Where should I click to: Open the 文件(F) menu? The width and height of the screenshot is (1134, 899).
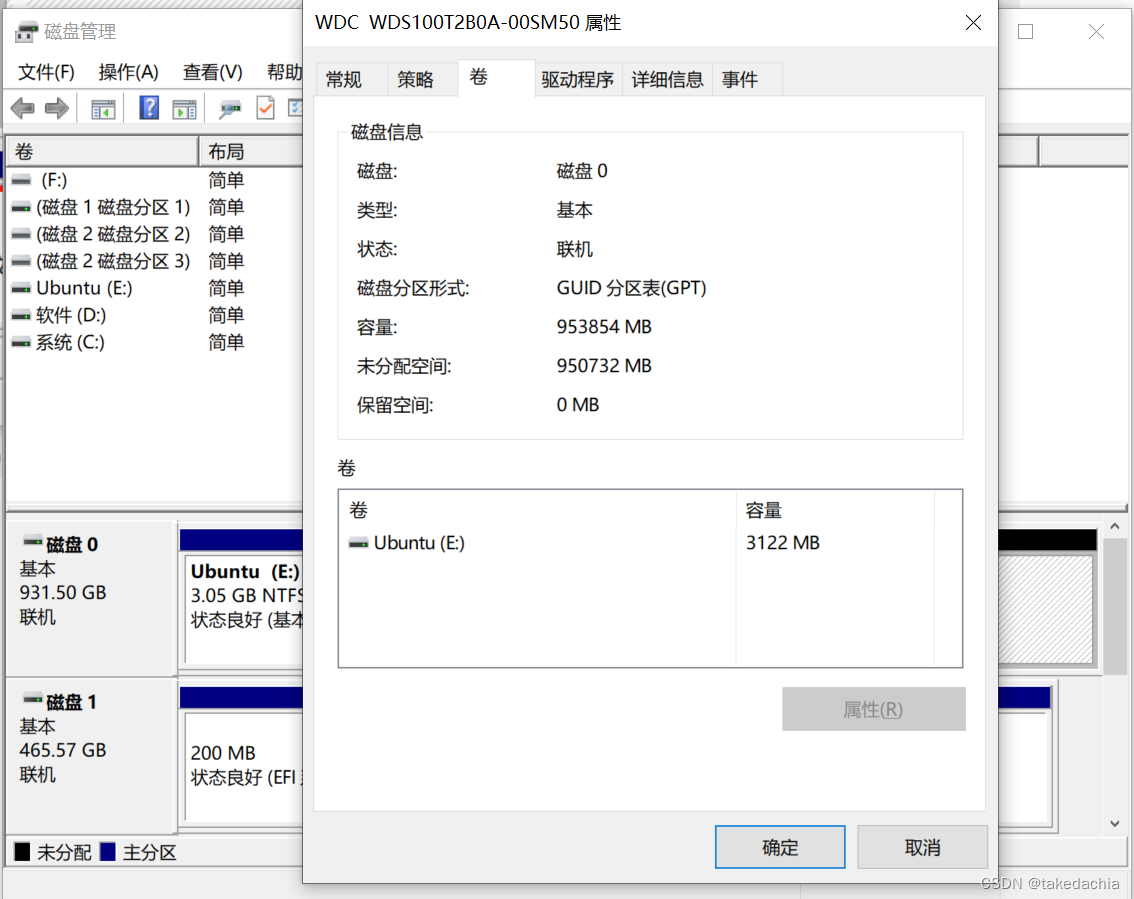tap(46, 72)
